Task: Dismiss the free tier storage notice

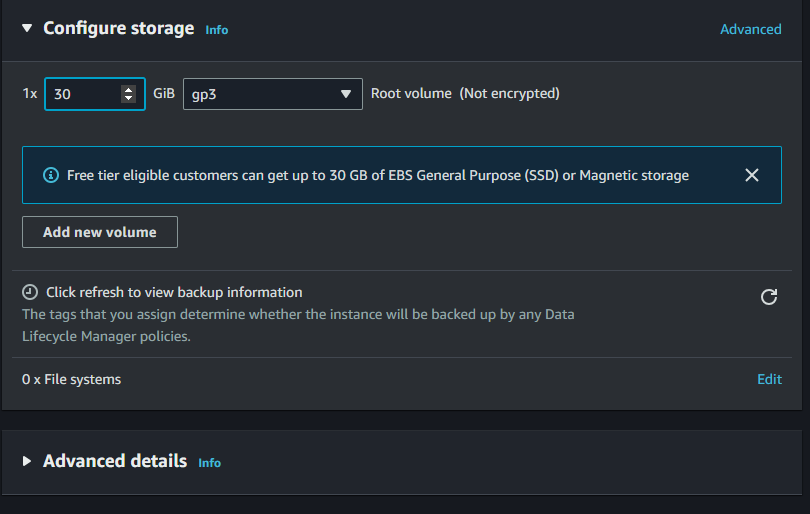Action: [x=752, y=175]
